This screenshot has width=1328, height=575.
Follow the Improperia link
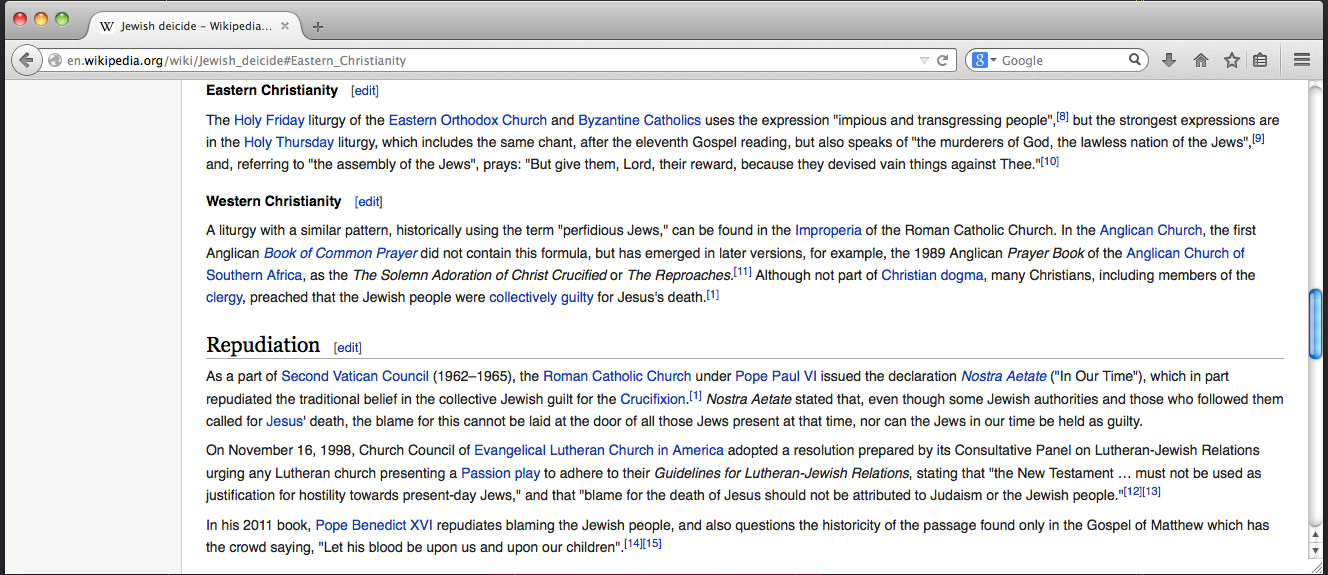828,230
